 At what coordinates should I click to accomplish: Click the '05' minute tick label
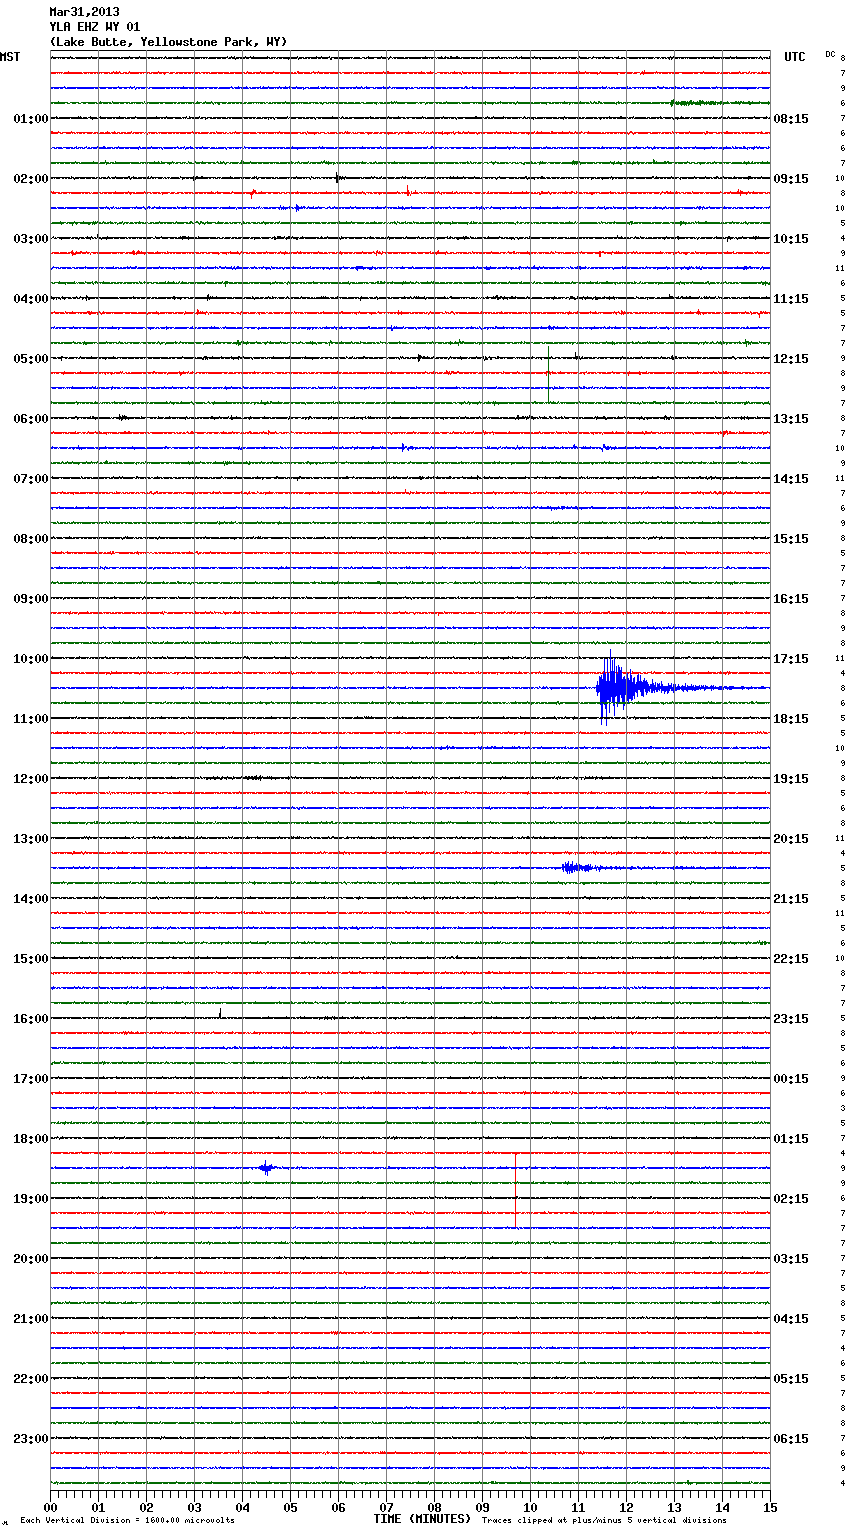(290, 1507)
